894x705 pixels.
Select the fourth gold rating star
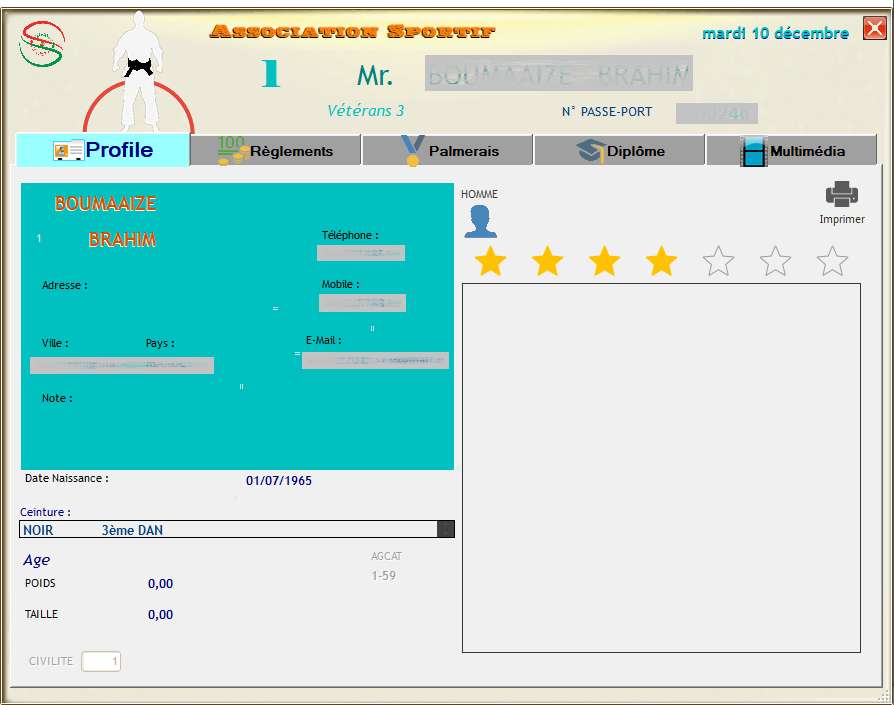tap(661, 262)
